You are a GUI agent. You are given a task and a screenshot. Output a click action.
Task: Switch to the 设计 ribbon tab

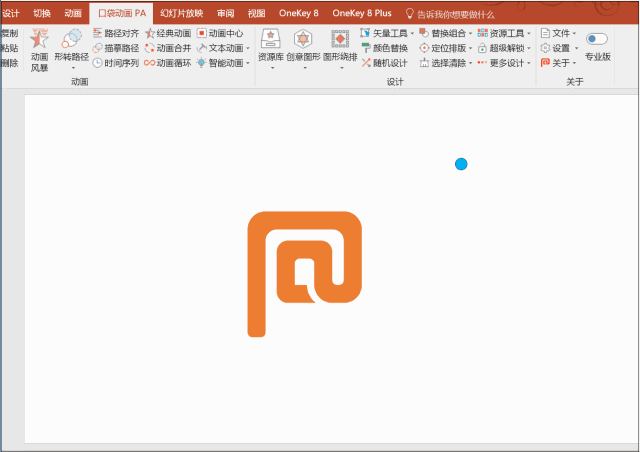[x=11, y=13]
